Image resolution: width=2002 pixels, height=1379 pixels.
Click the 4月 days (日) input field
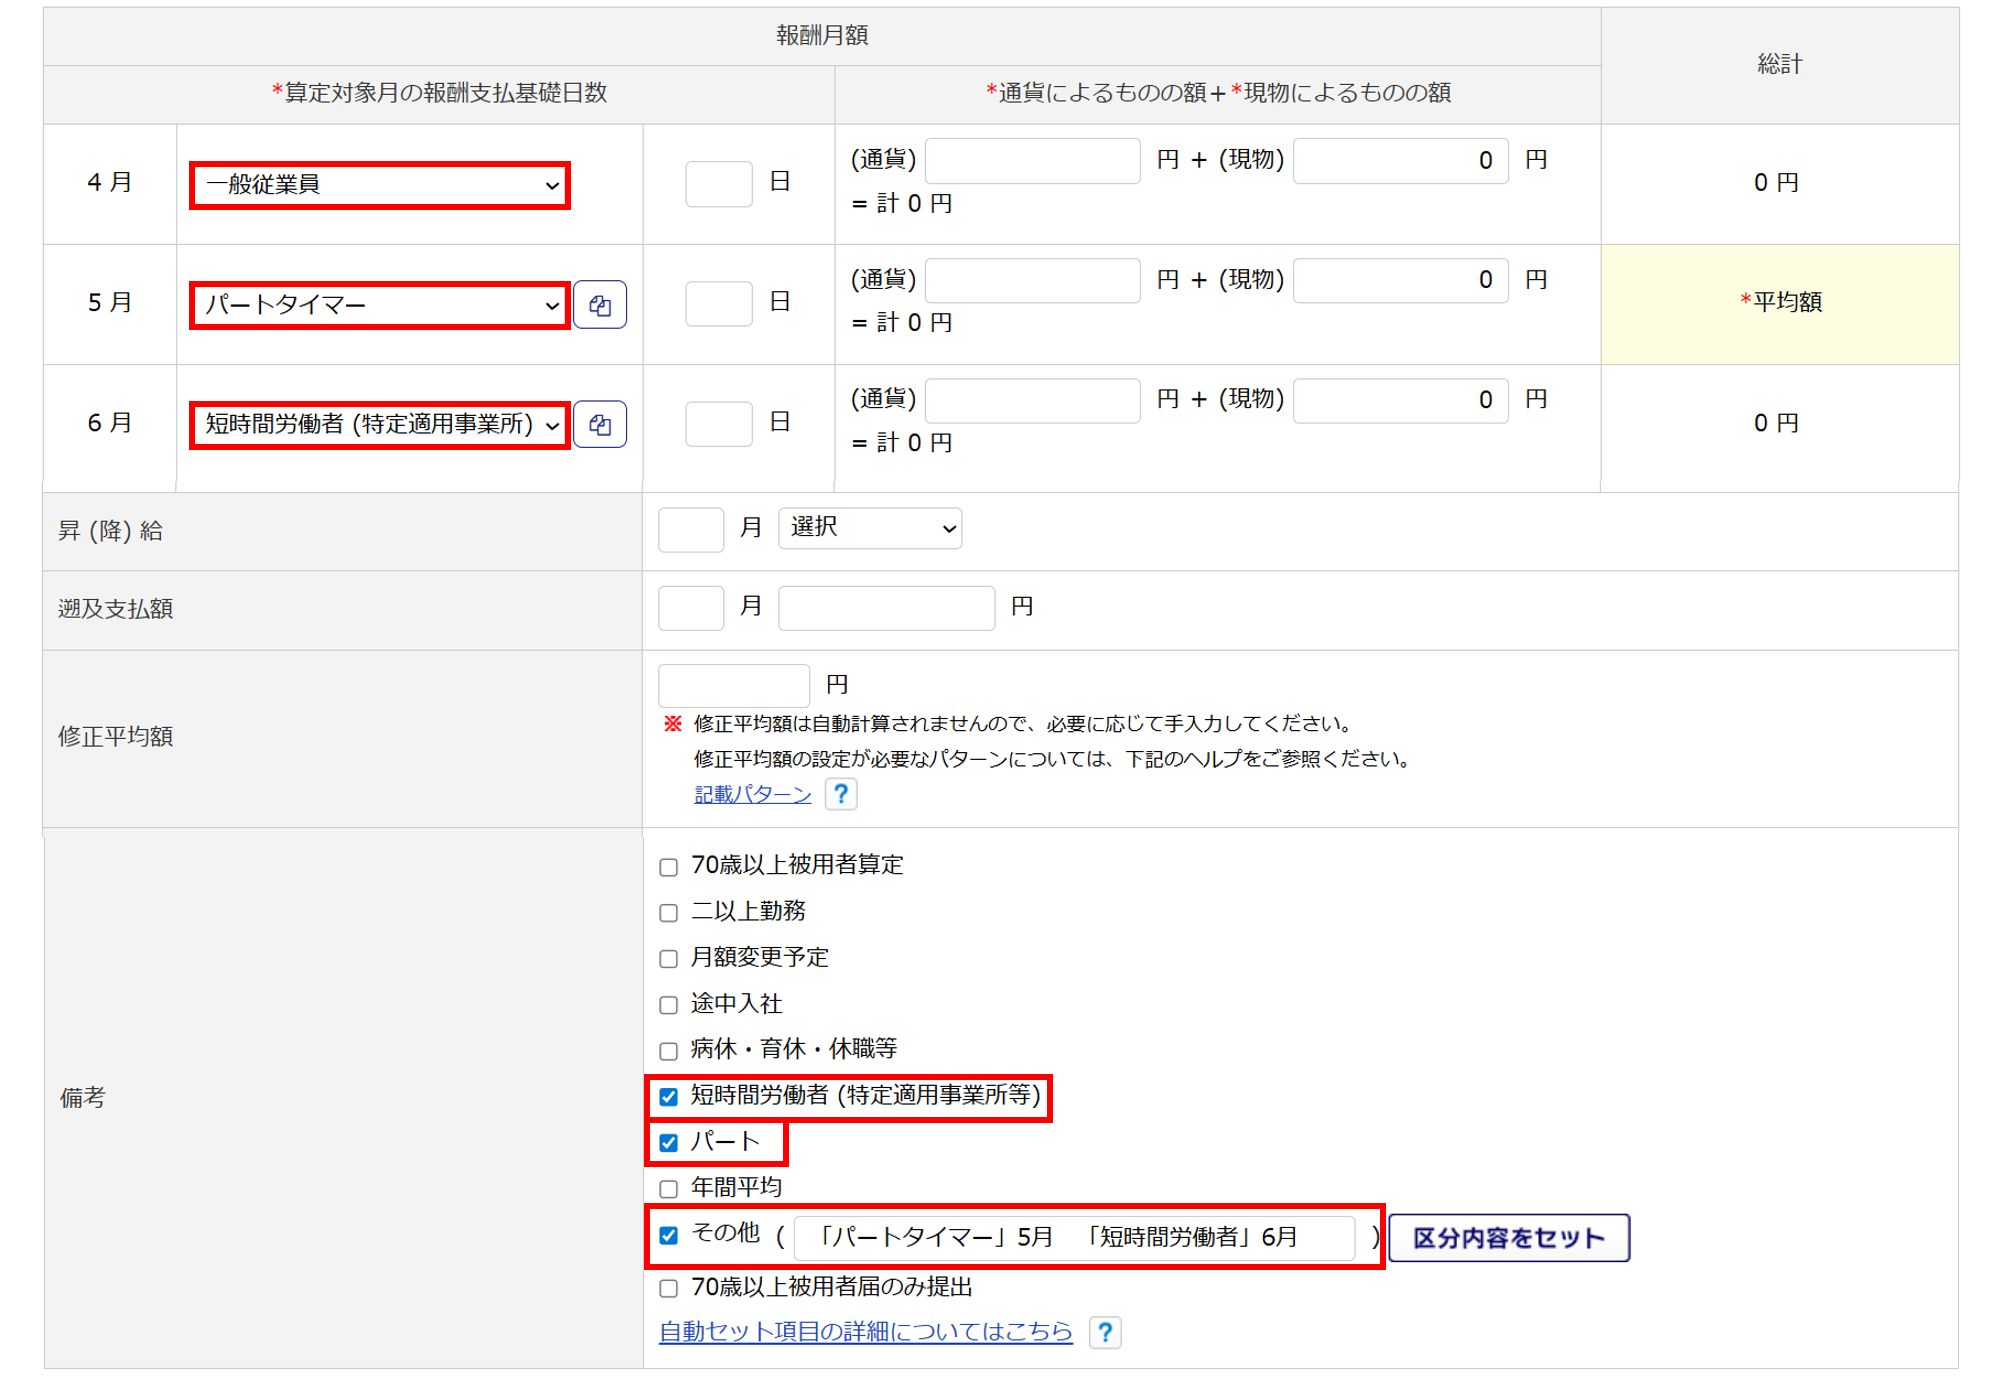(718, 184)
